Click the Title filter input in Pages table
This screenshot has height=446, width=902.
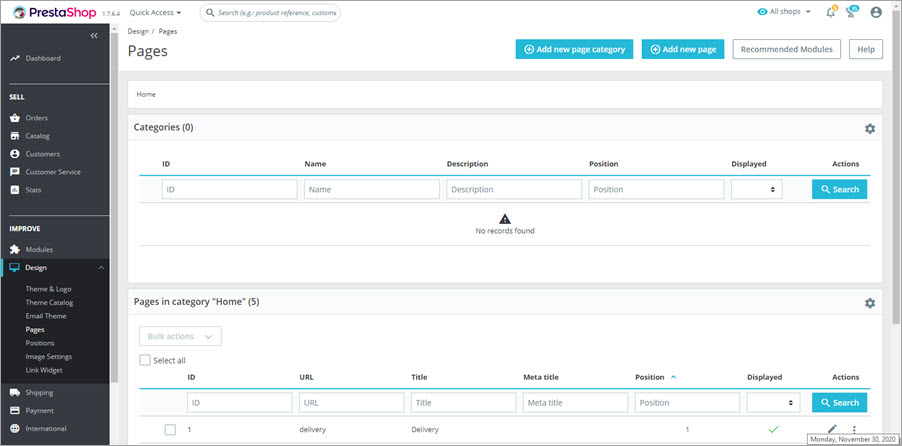click(x=463, y=402)
